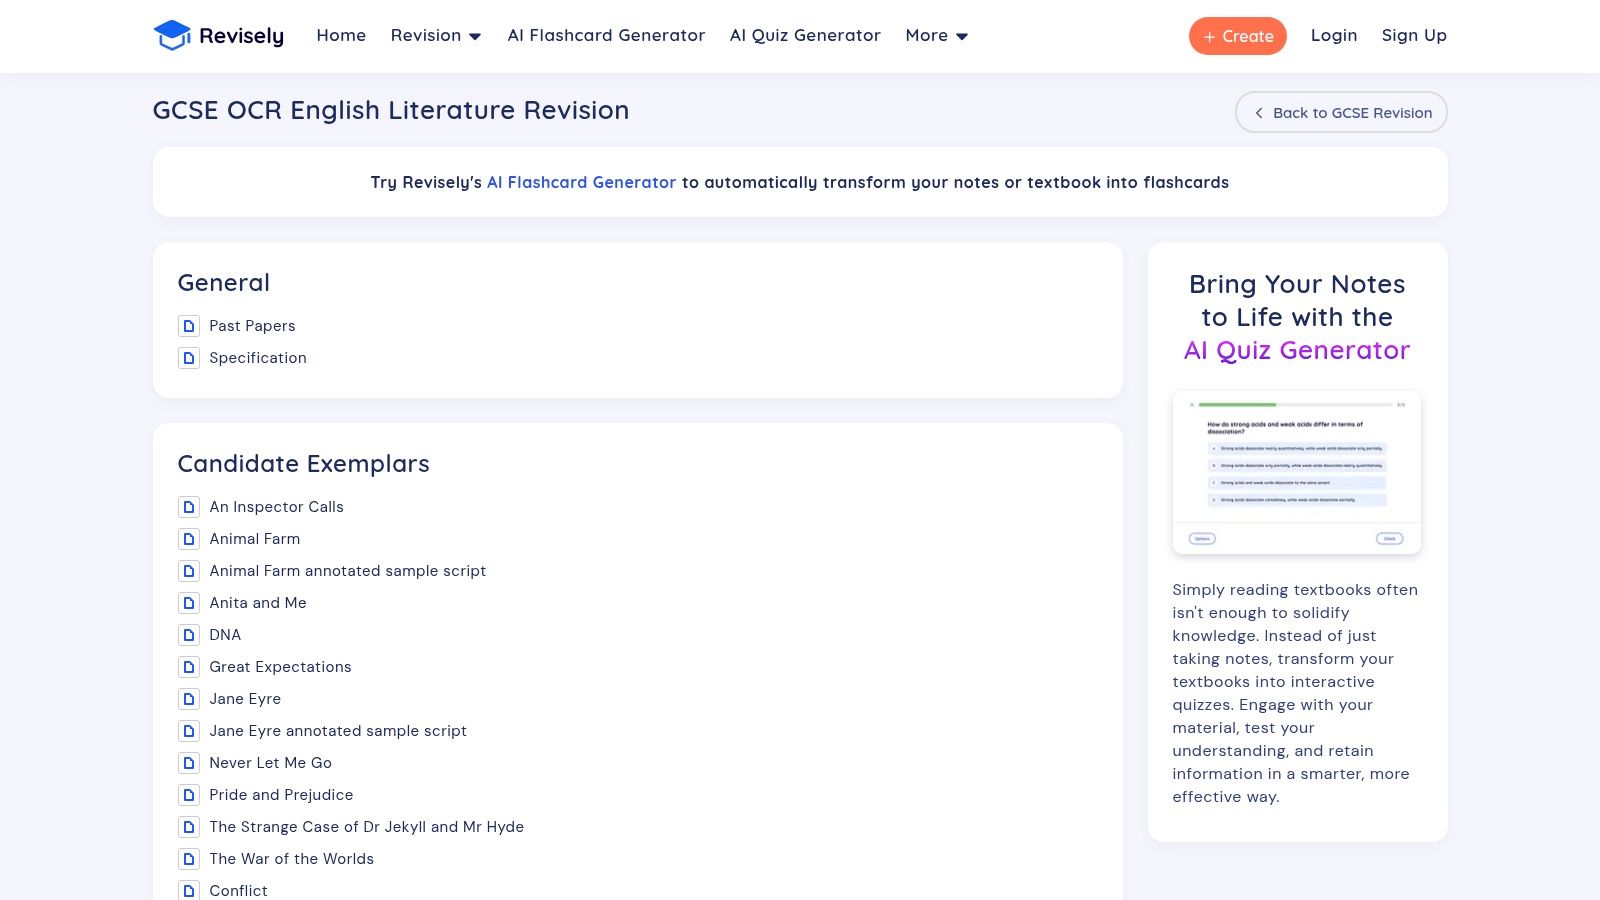Open Strange Case of Dr Jekyll and Mr Hyde
The image size is (1600, 900).
[x=366, y=827]
